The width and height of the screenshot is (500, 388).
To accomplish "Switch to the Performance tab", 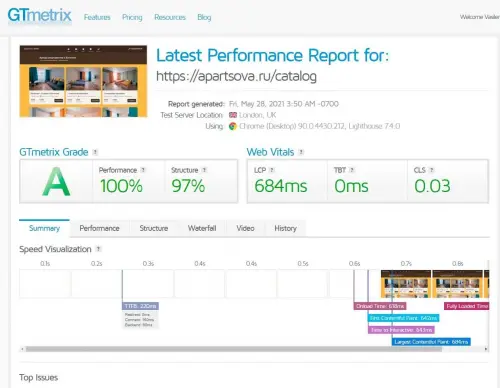I will point(99,228).
